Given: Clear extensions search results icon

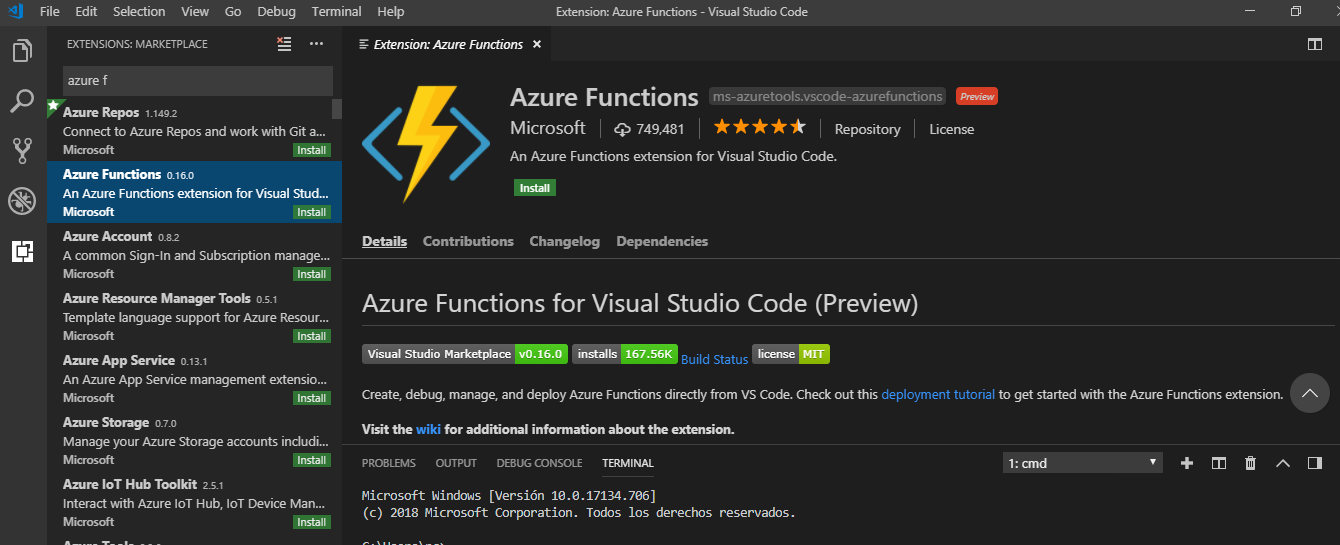Looking at the screenshot, I should (x=285, y=44).
